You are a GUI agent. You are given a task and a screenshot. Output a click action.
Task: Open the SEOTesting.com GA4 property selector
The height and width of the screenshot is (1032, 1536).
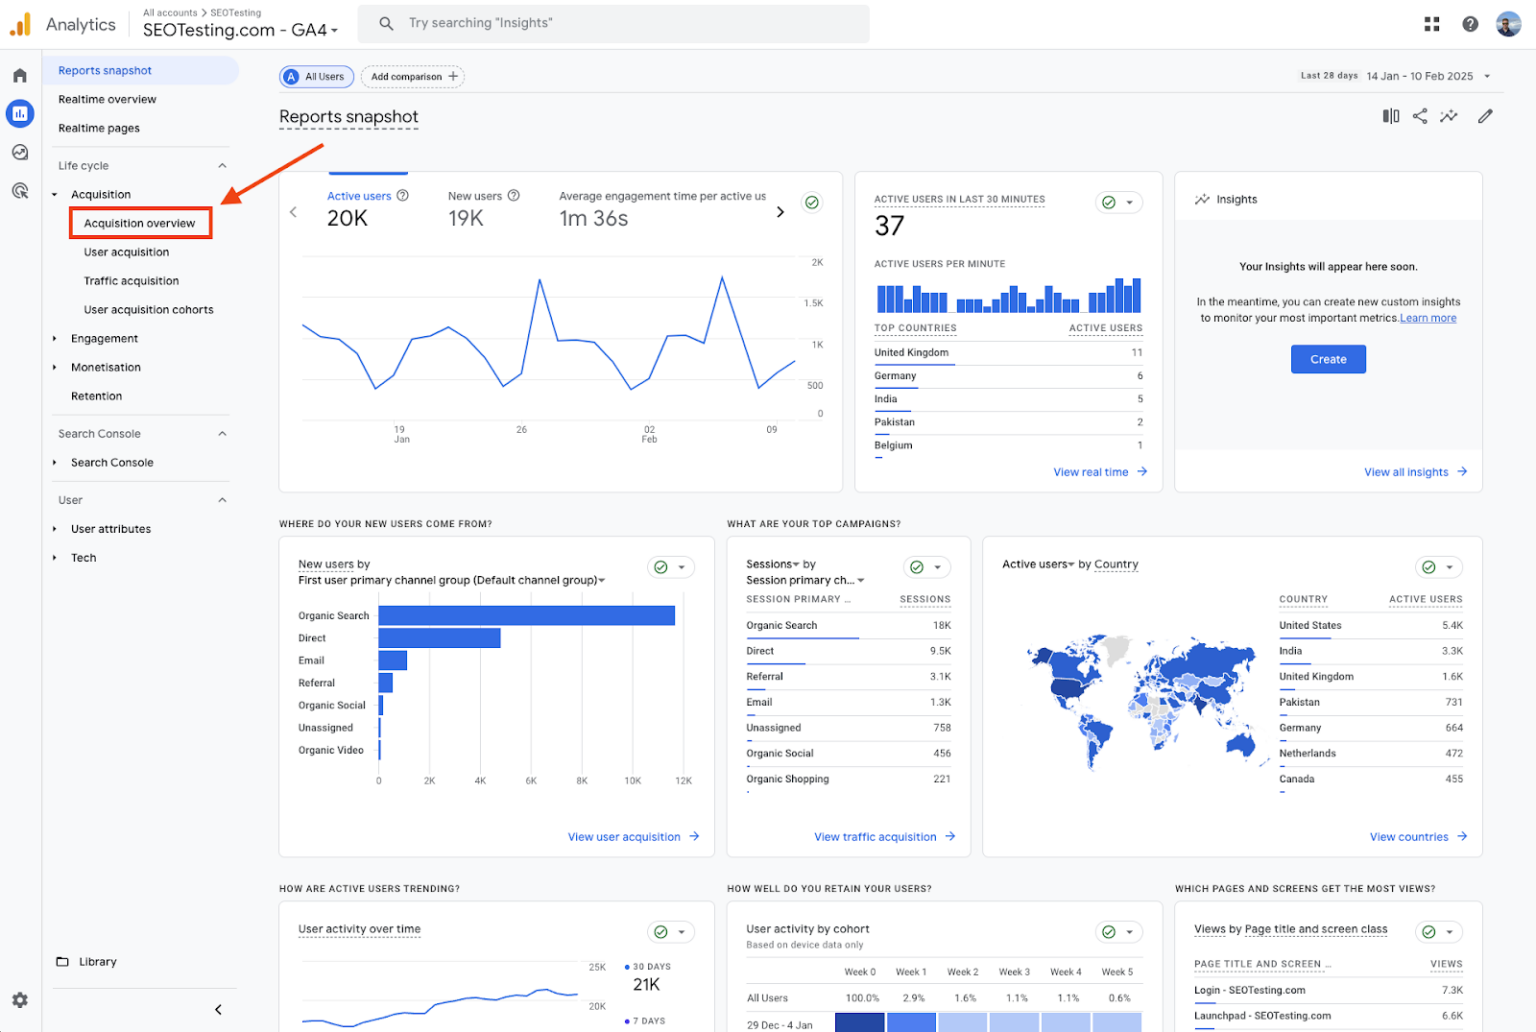240,30
